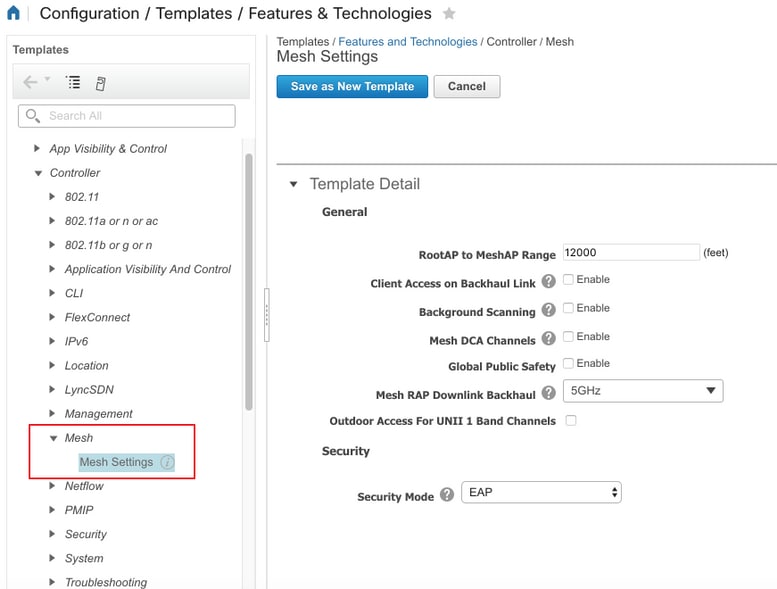777x589 pixels.
Task: Open the Security Mode EAP dropdown
Action: point(541,492)
